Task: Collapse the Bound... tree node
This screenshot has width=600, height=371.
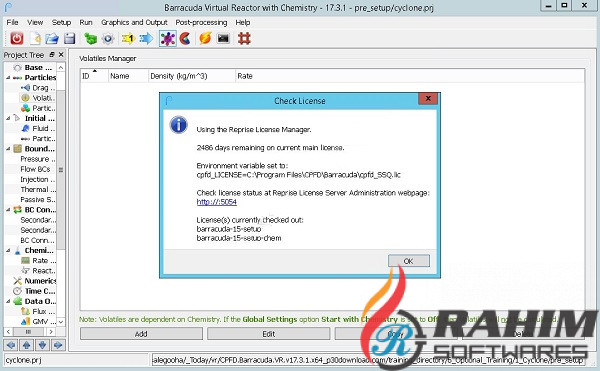Action: 8,149
